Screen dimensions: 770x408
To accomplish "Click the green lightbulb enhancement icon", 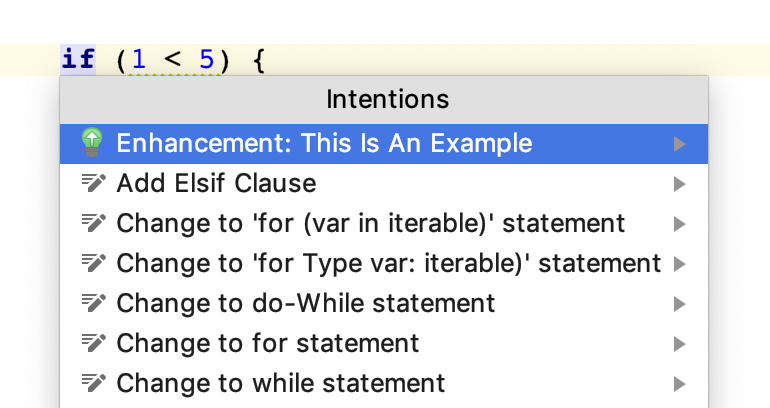I will tap(92, 143).
